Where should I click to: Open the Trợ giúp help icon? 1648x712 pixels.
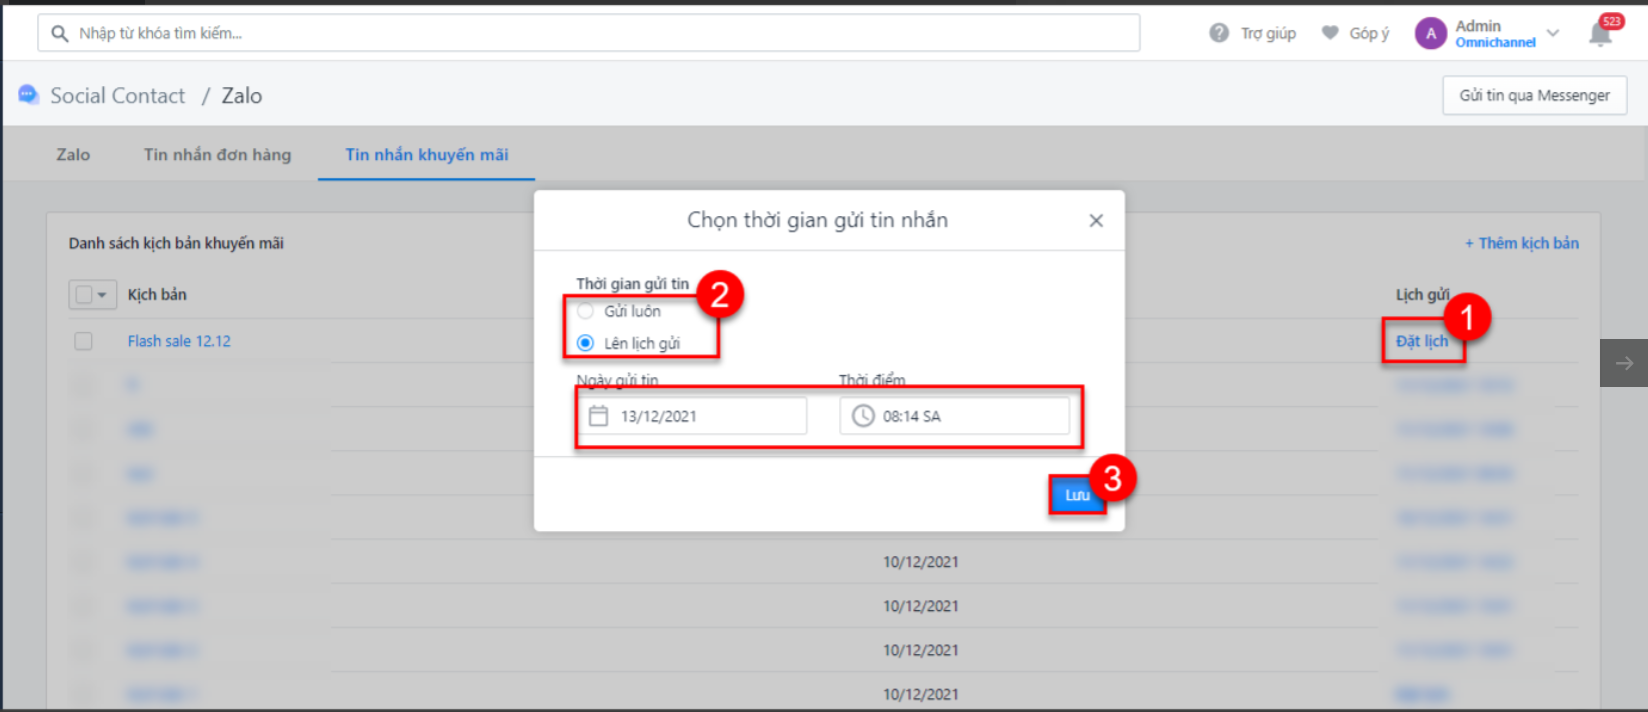point(1219,33)
